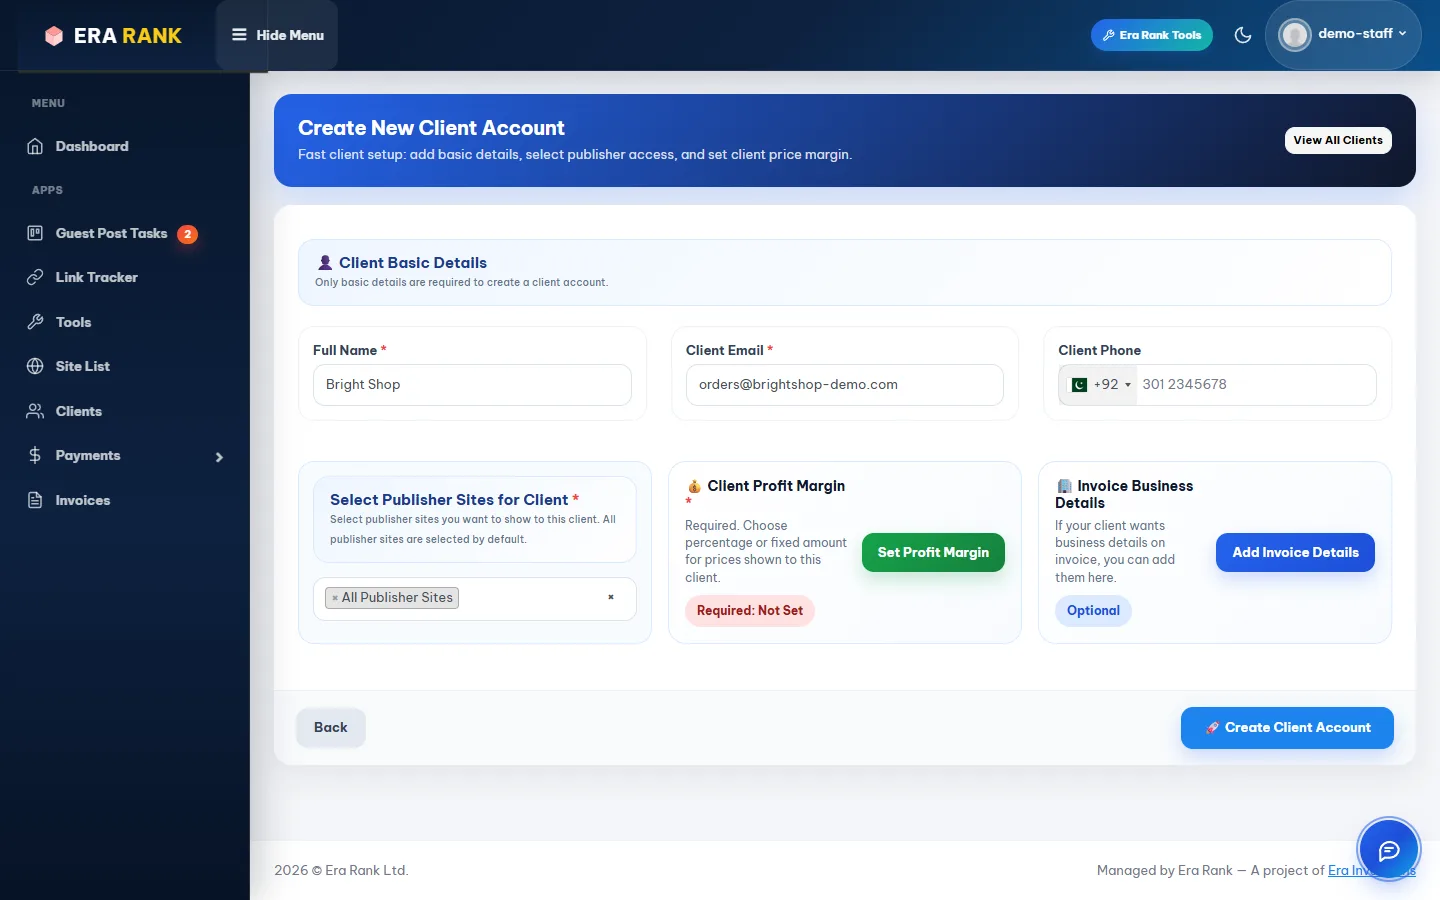This screenshot has width=1440, height=900.
Task: Click the Optional badge
Action: click(x=1093, y=611)
